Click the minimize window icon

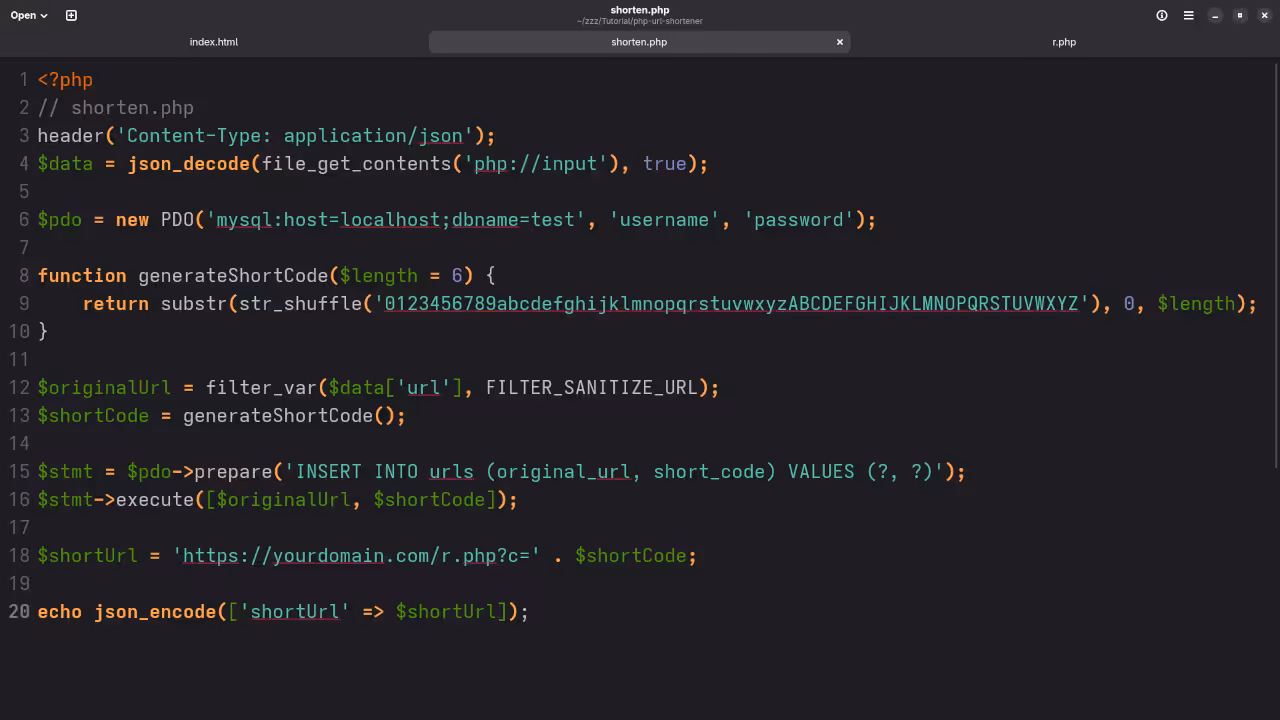coord(1215,15)
